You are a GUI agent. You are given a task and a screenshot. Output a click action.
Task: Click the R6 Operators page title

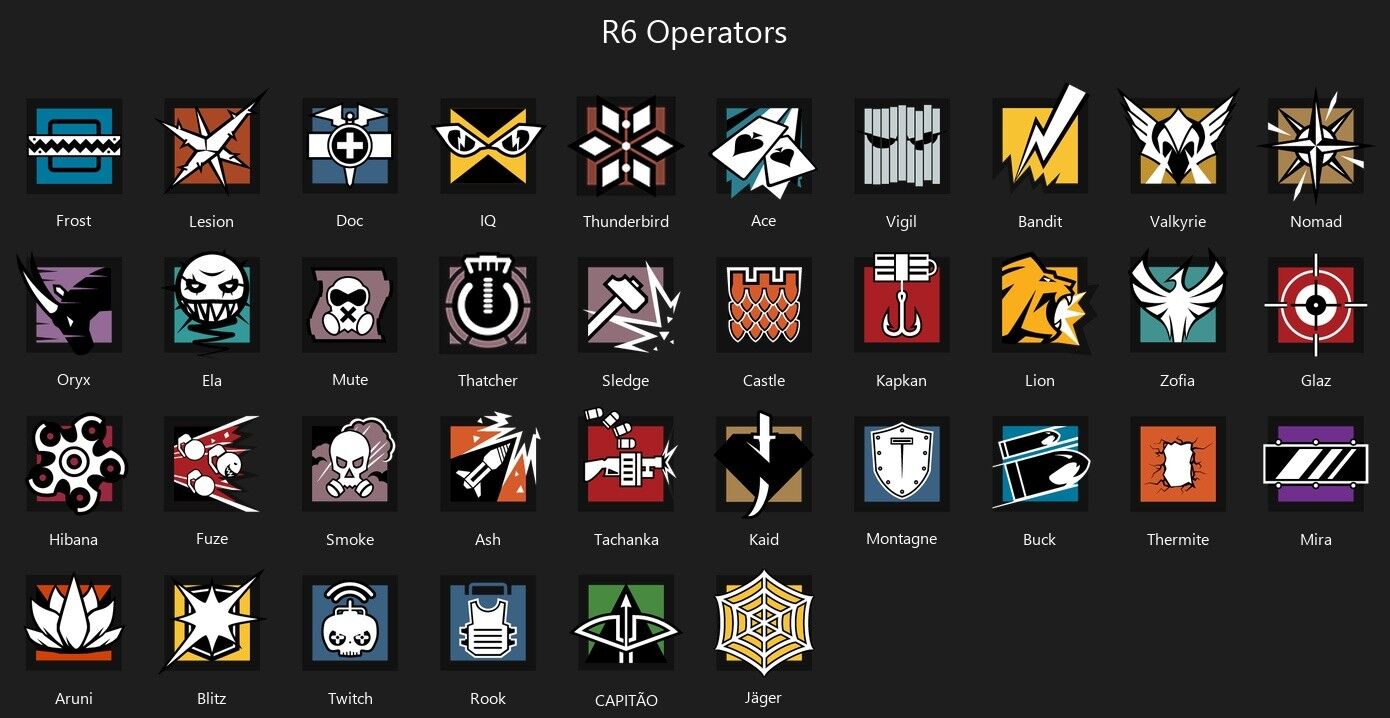click(x=694, y=32)
